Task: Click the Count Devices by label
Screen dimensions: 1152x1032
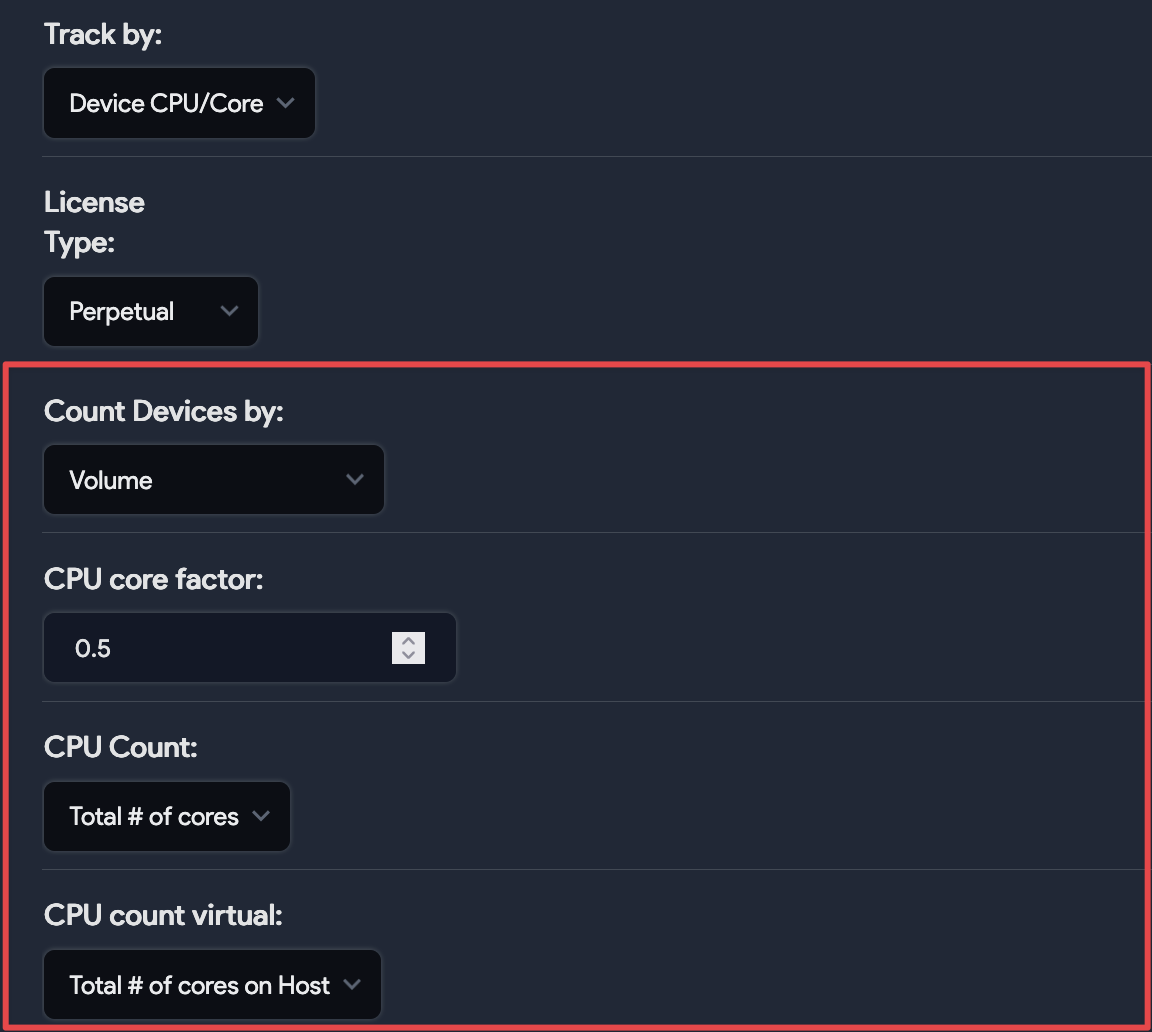Action: click(163, 411)
